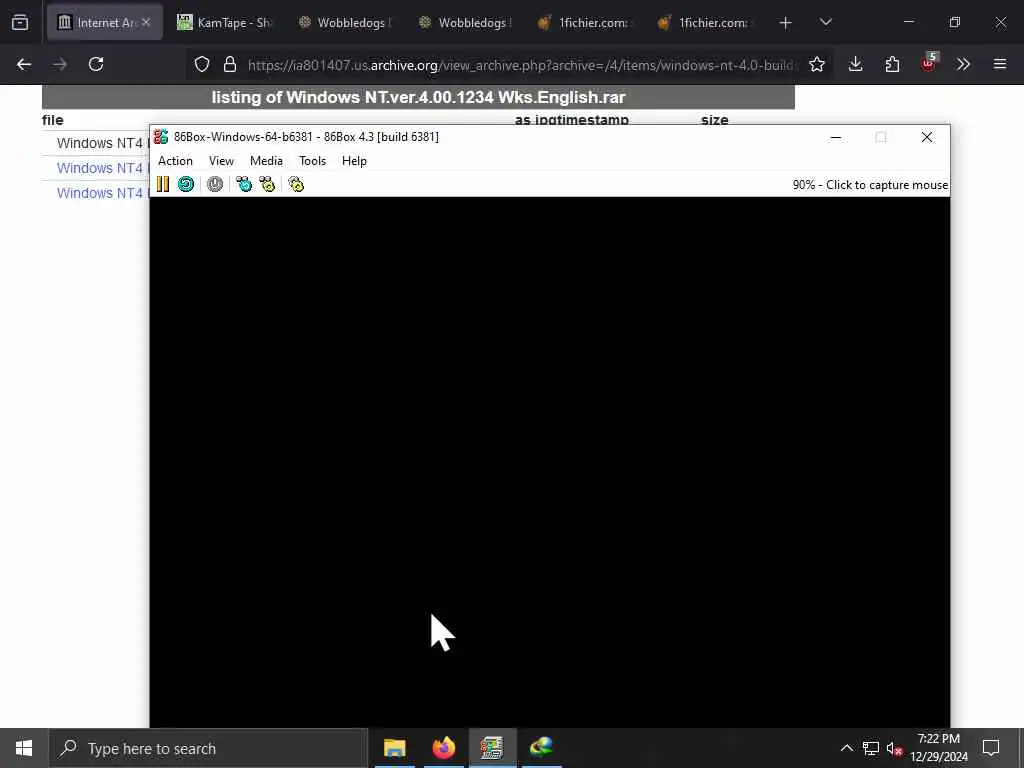
Task: Bookmark this page with the star icon
Action: click(x=816, y=64)
